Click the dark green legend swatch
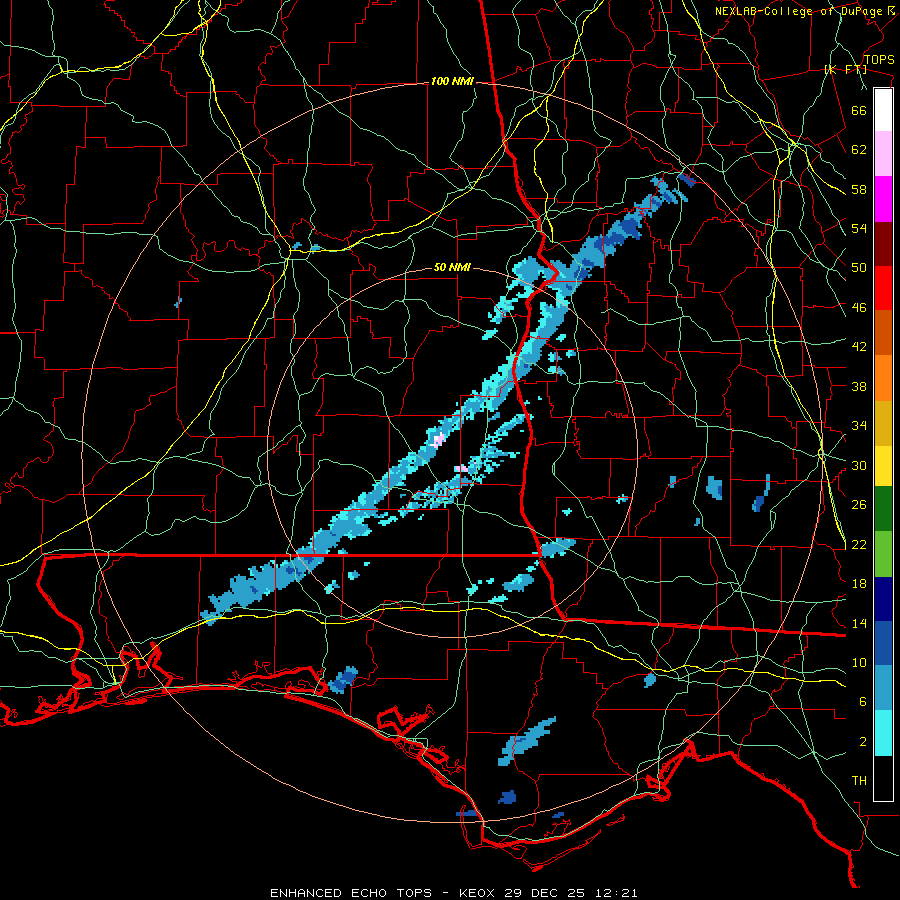 tap(883, 509)
